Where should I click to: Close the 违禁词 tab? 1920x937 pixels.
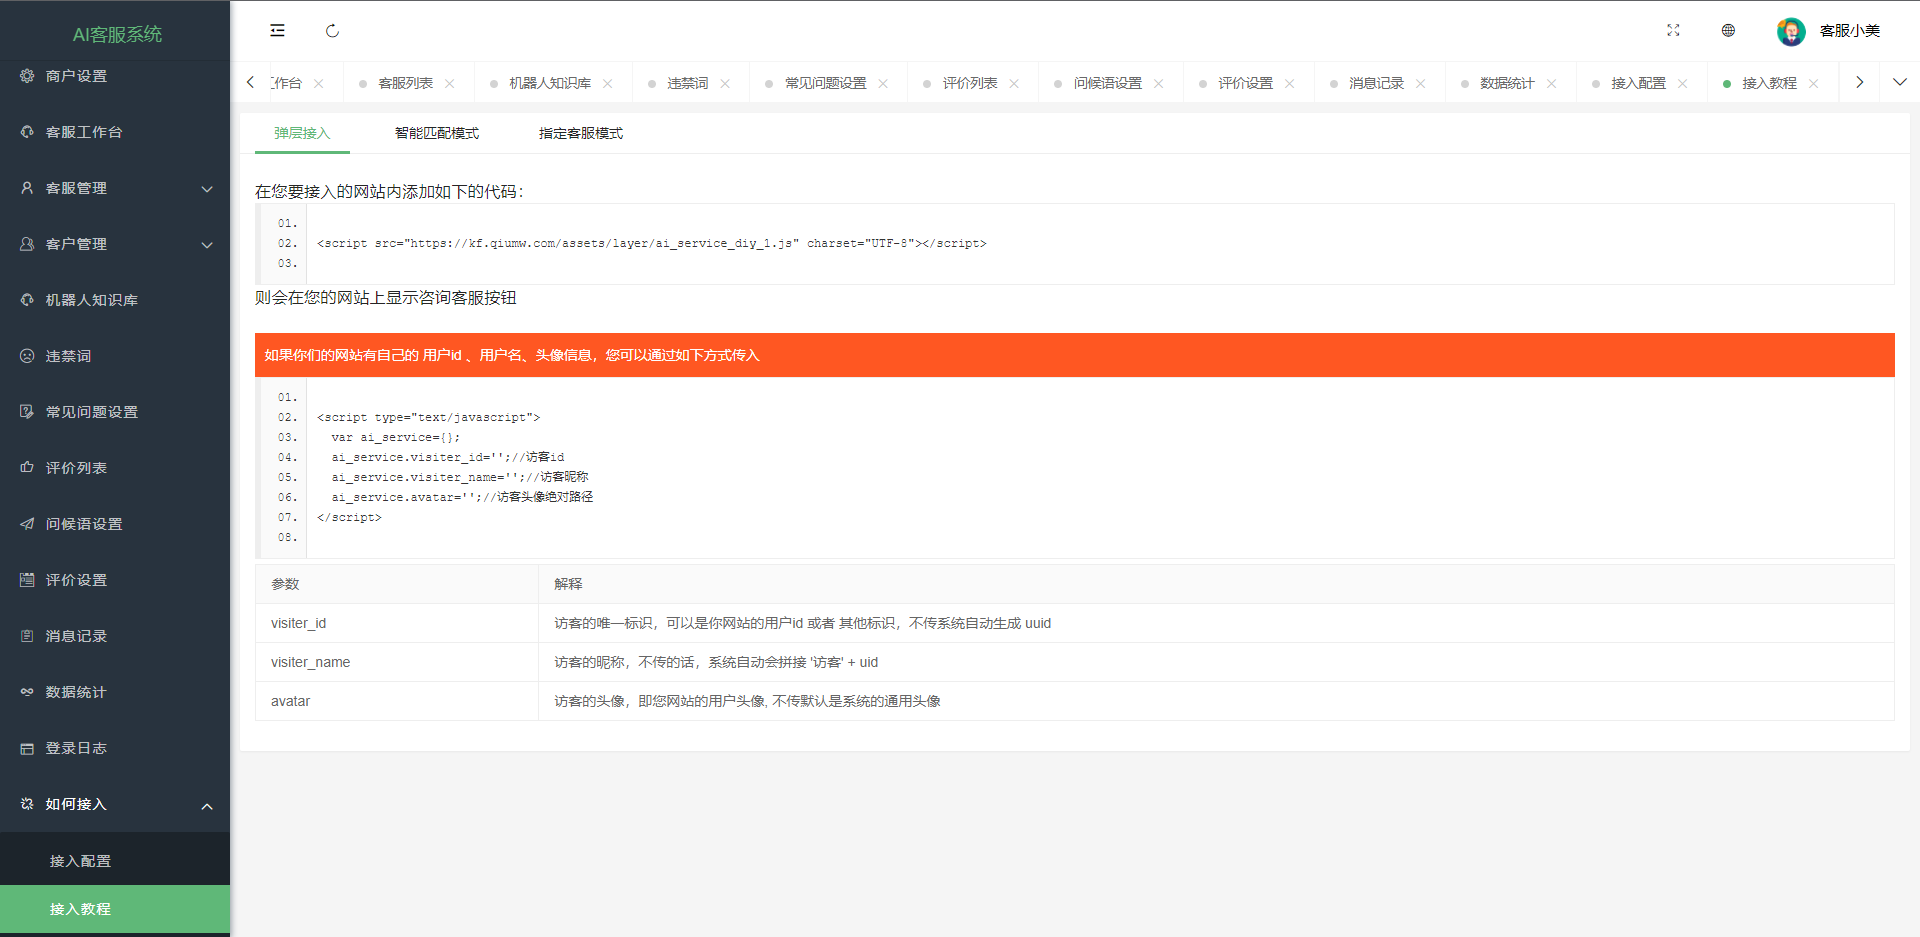725,84
